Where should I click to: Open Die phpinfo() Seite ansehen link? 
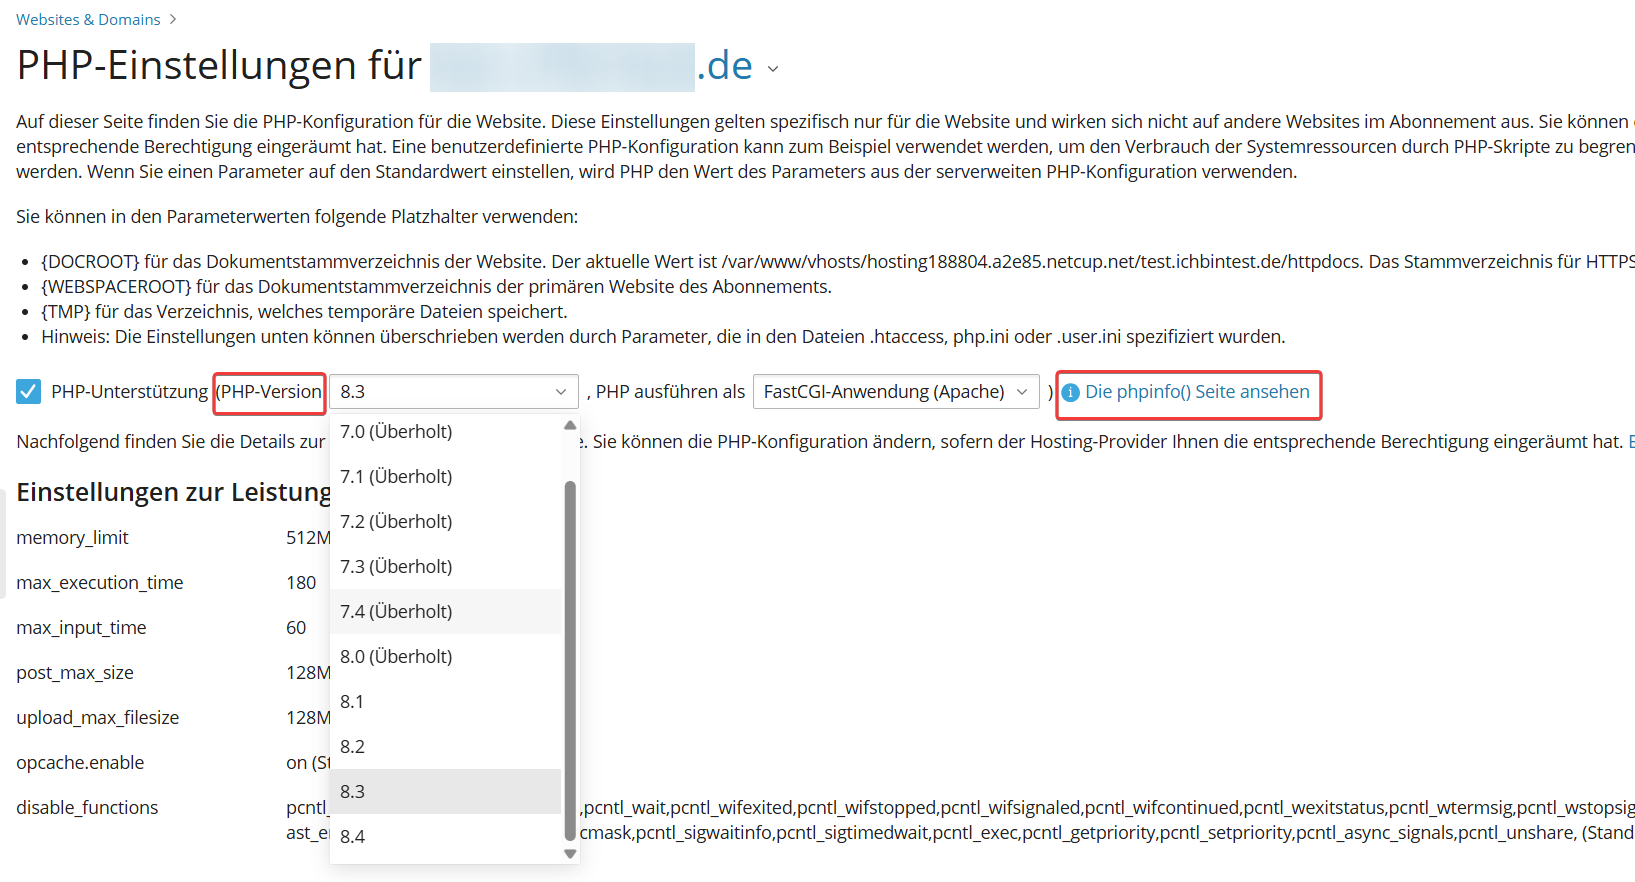pyautogui.click(x=1197, y=391)
